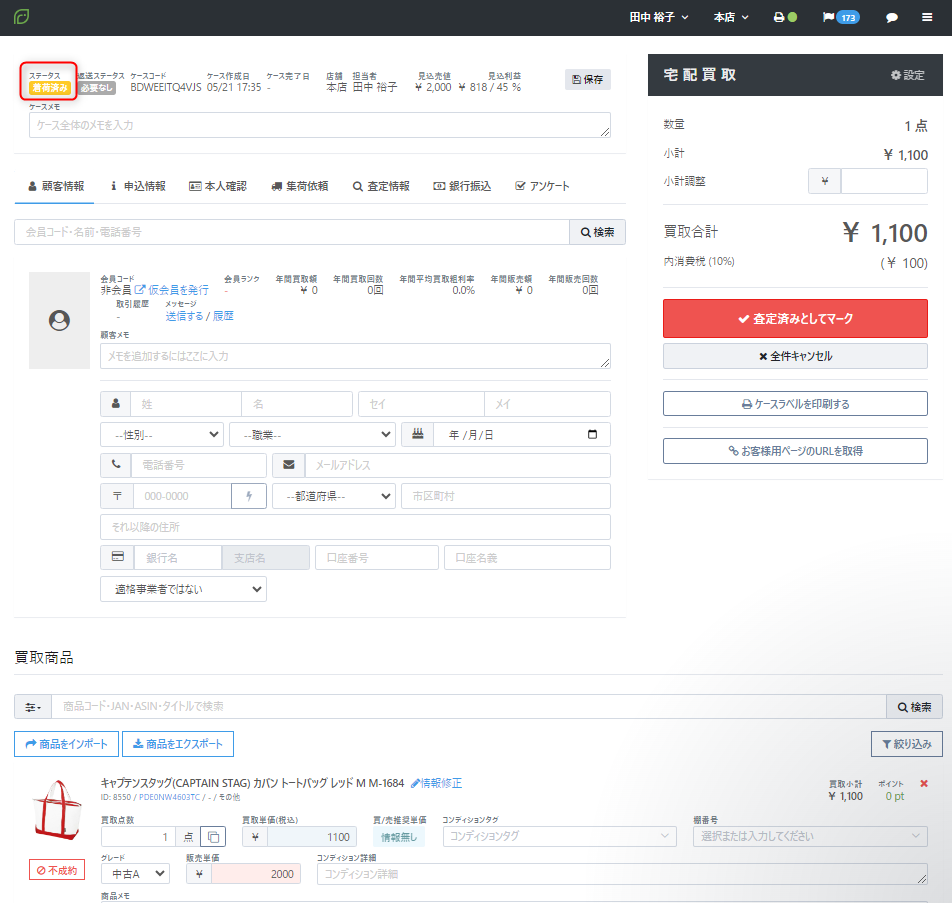The image size is (952, 903).
Task: Open the 田中 裕子 user dropdown
Action: 659,17
